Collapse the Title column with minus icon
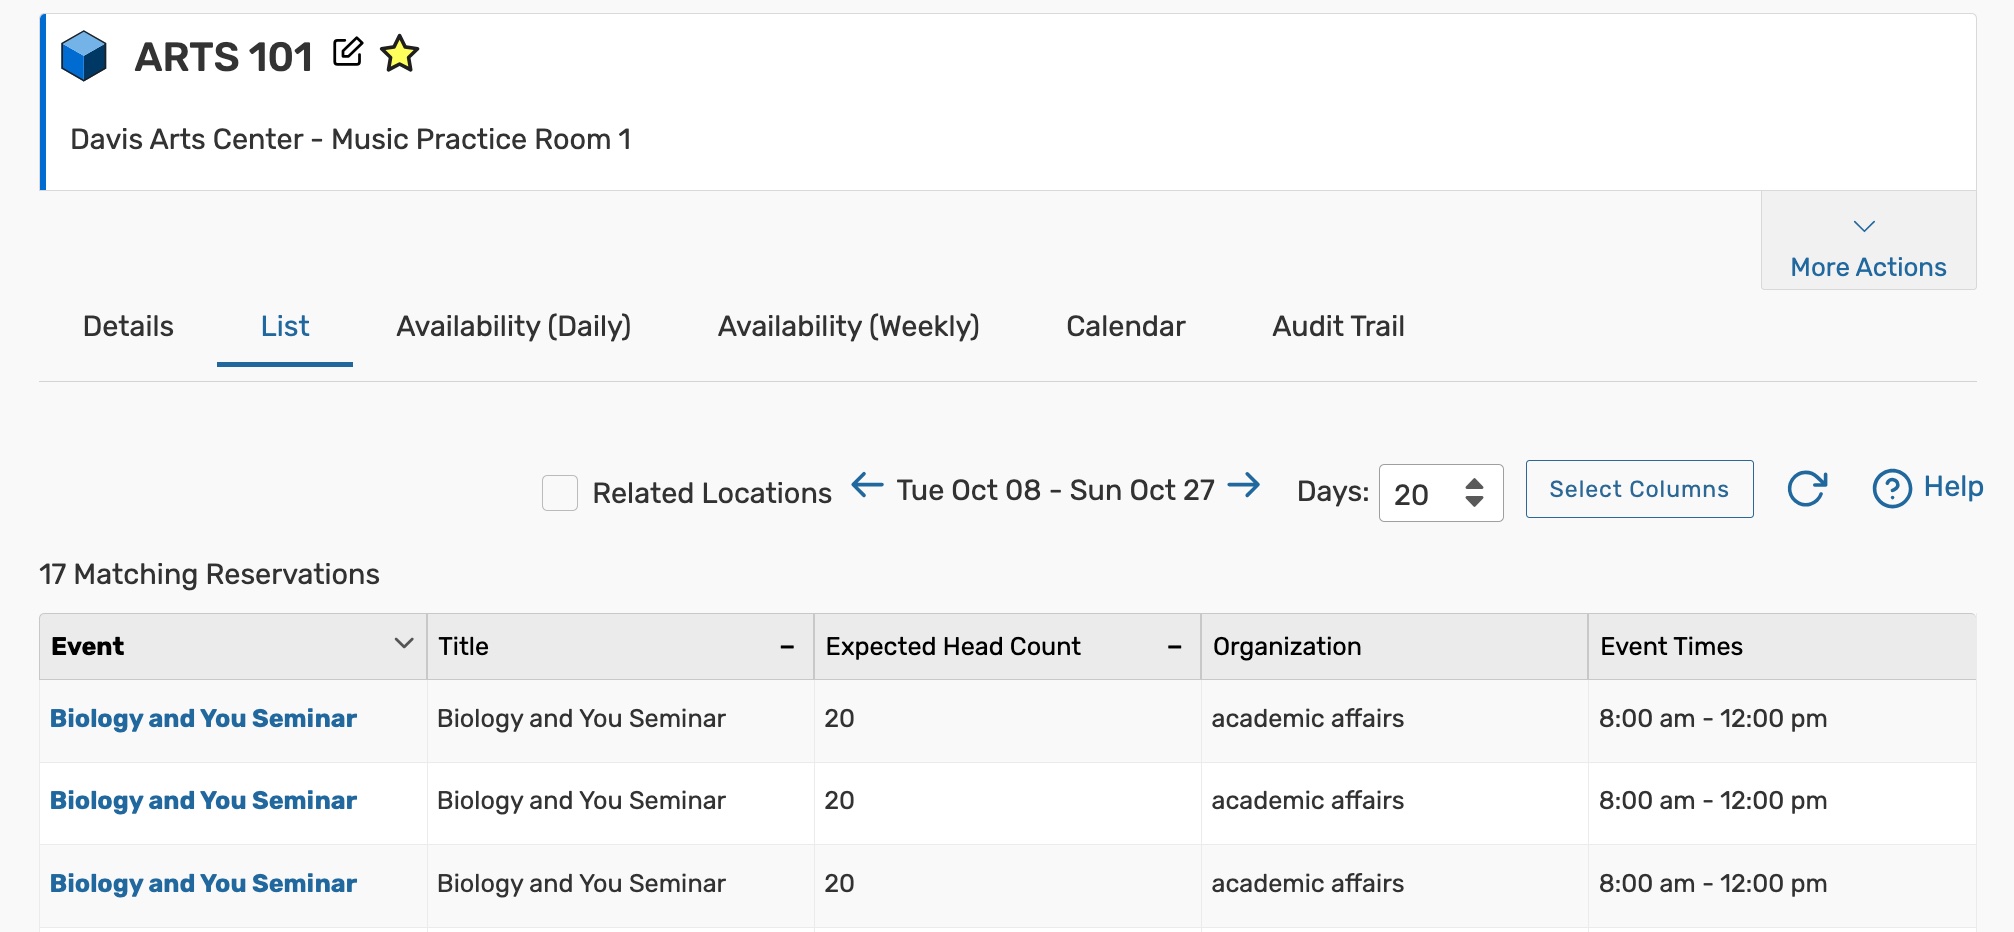2014x932 pixels. point(787,648)
